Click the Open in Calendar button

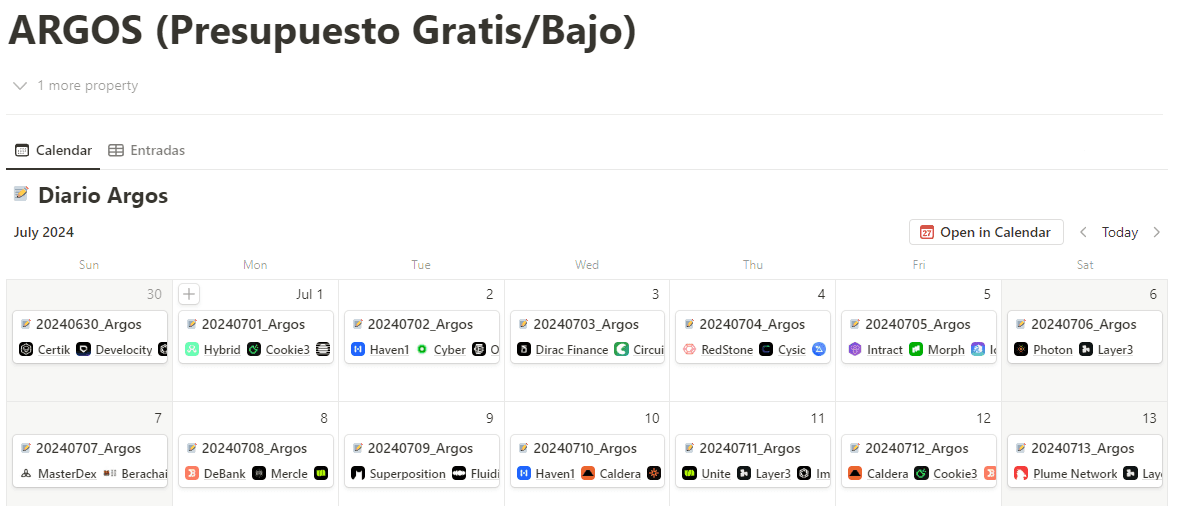click(986, 232)
